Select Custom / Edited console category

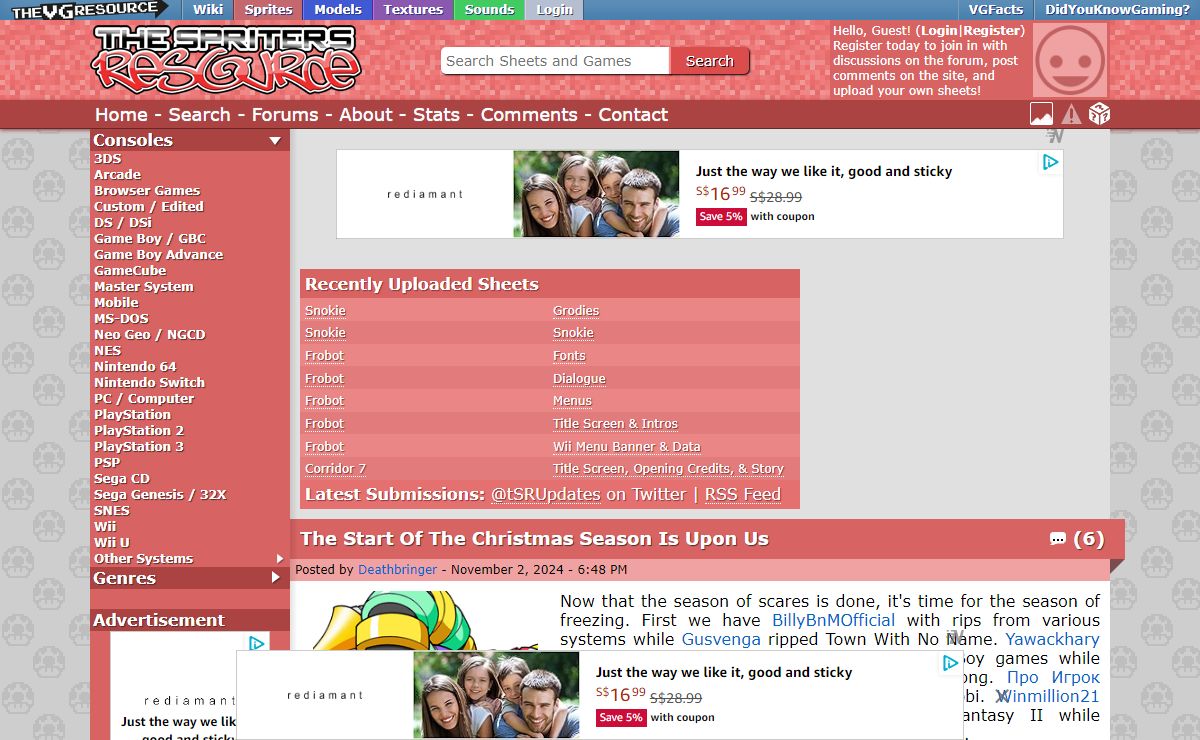pyautogui.click(x=148, y=207)
